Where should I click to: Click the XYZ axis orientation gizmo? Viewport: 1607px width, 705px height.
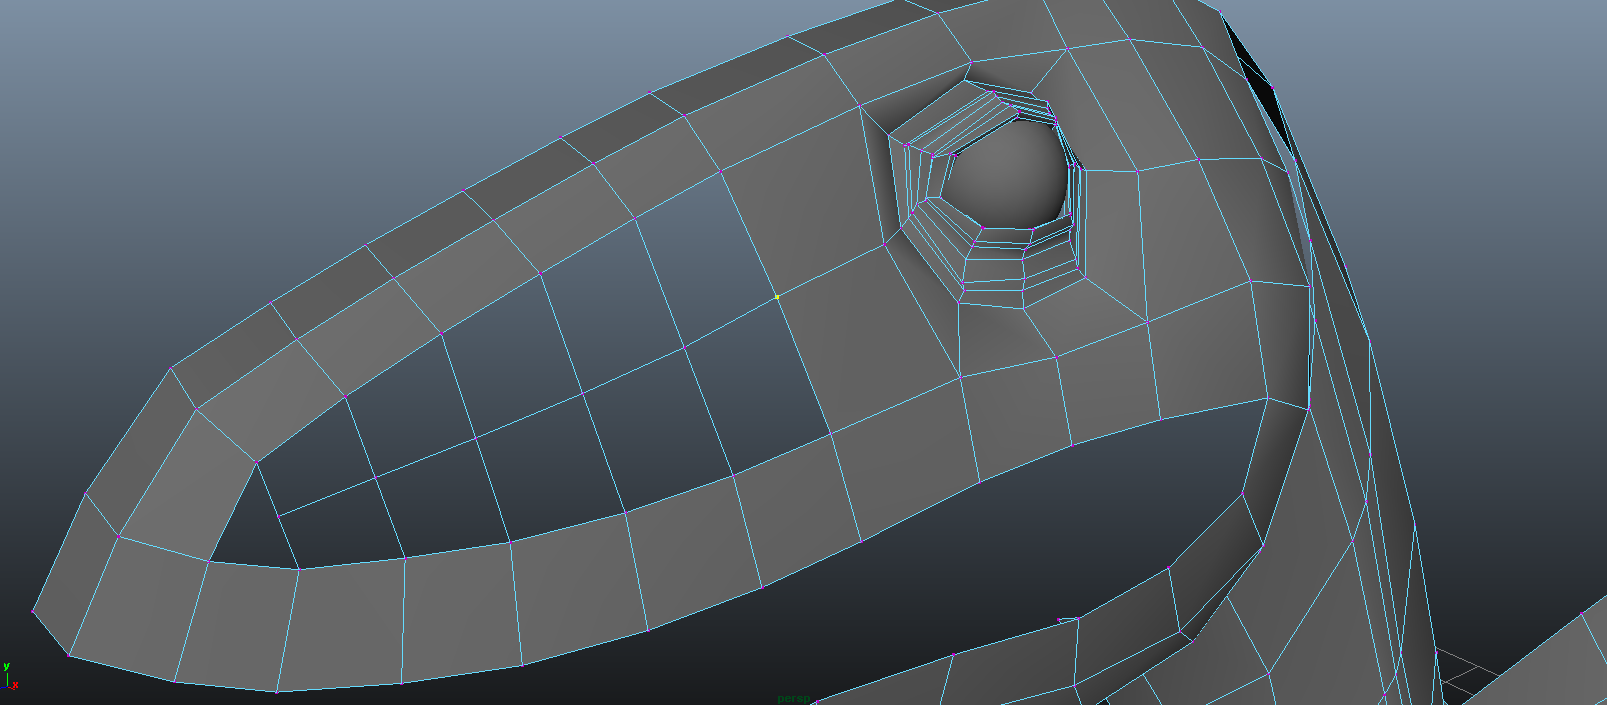[10, 676]
